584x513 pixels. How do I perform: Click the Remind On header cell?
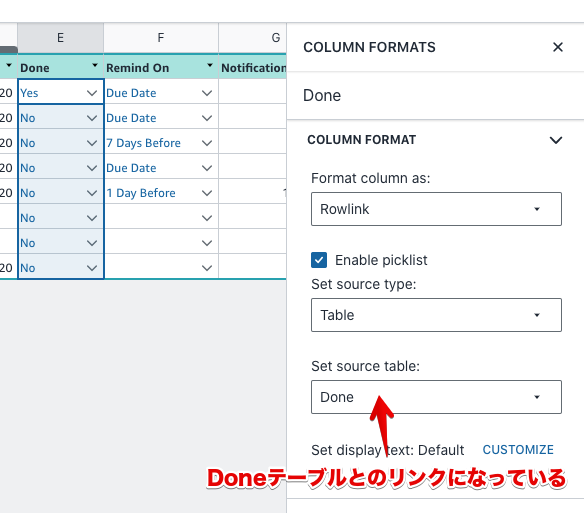click(161, 67)
